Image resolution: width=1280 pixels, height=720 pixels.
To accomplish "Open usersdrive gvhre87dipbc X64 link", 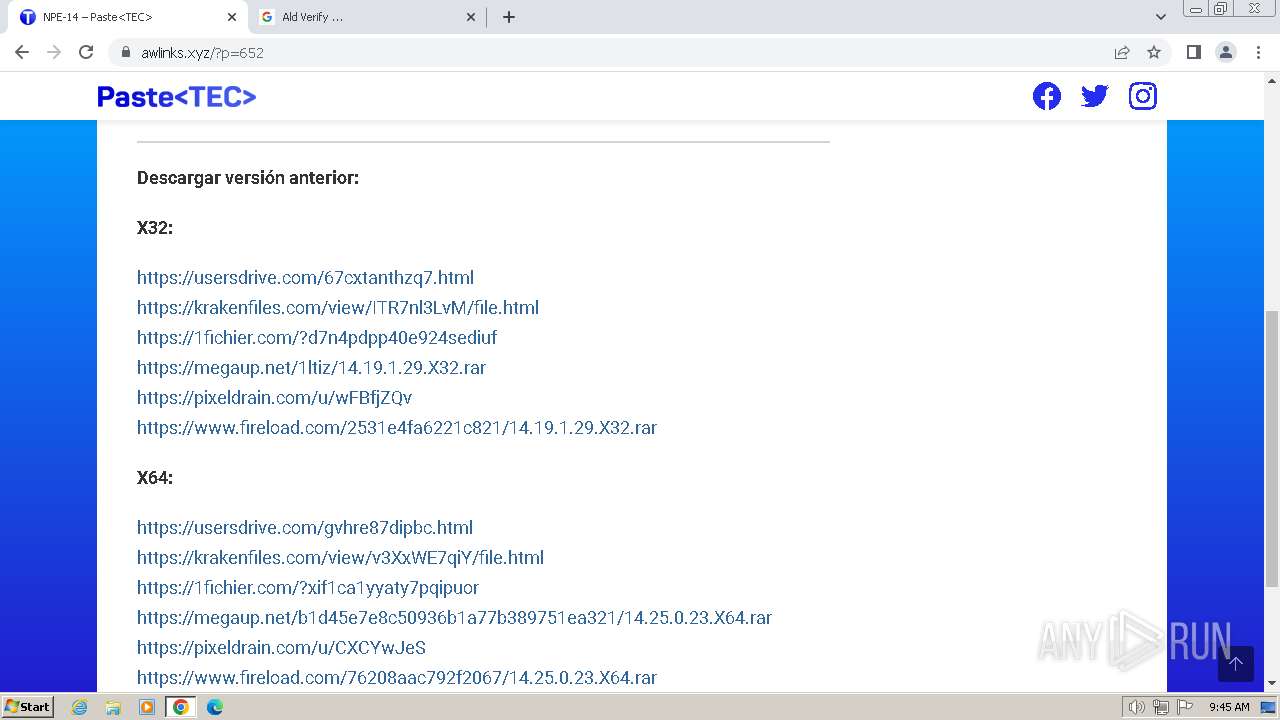I will coord(305,527).
